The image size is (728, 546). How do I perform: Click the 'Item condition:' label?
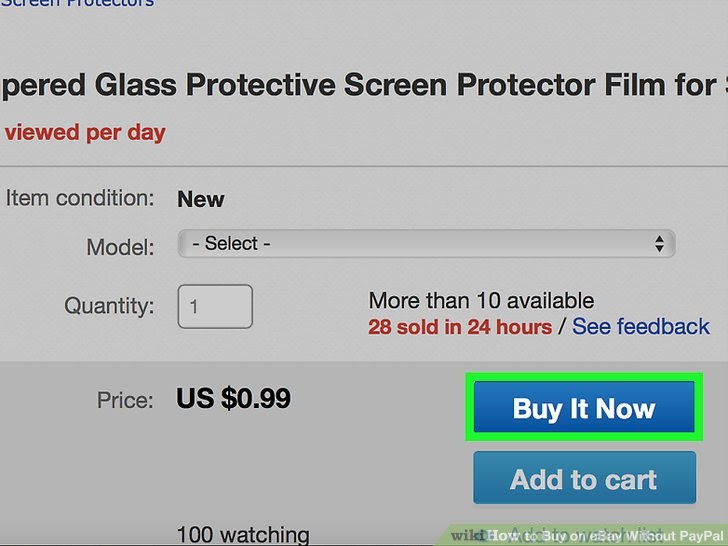click(80, 198)
